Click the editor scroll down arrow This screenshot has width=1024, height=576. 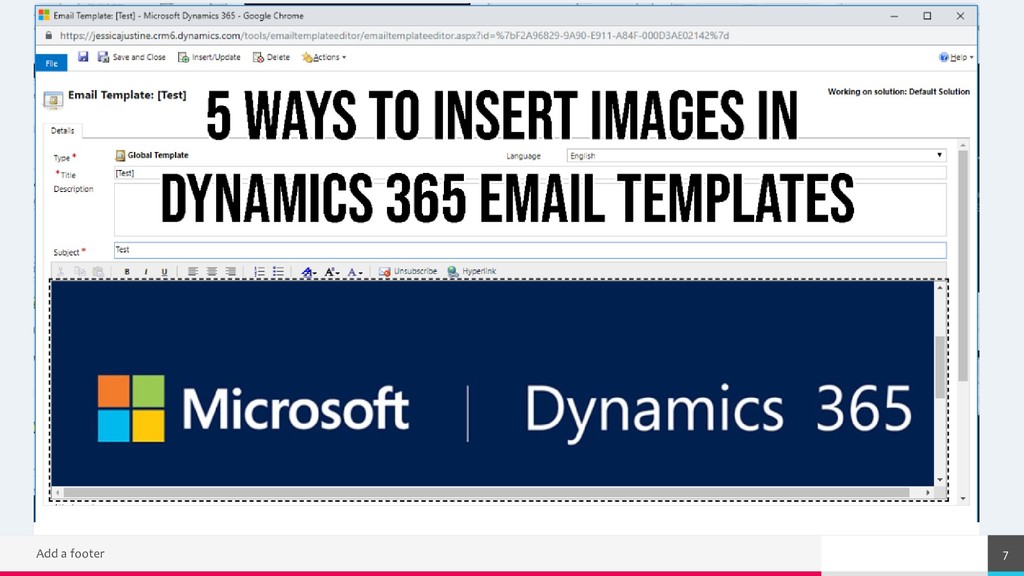940,480
